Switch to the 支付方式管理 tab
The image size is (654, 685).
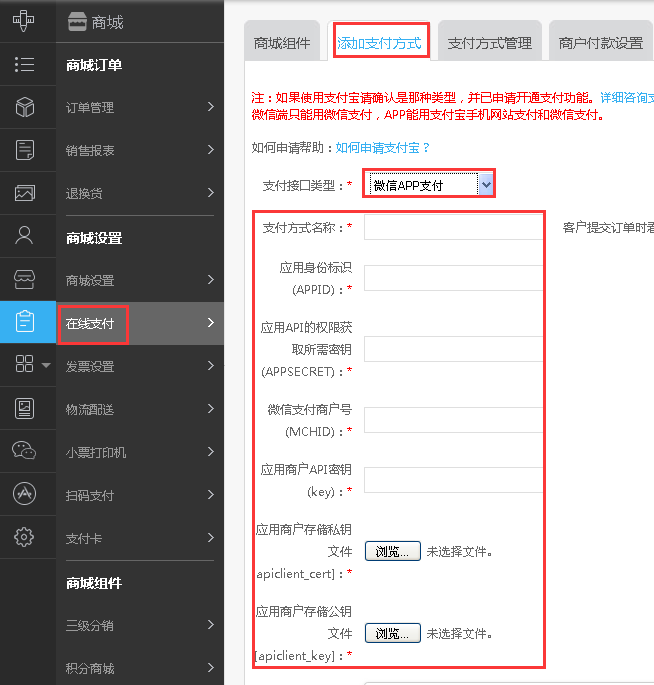[x=490, y=42]
